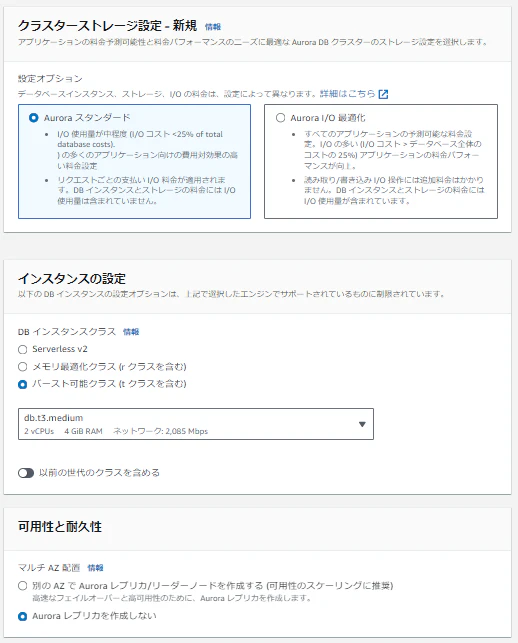
Task: Select the Aurora スタンダード radio option
Action: (34, 118)
